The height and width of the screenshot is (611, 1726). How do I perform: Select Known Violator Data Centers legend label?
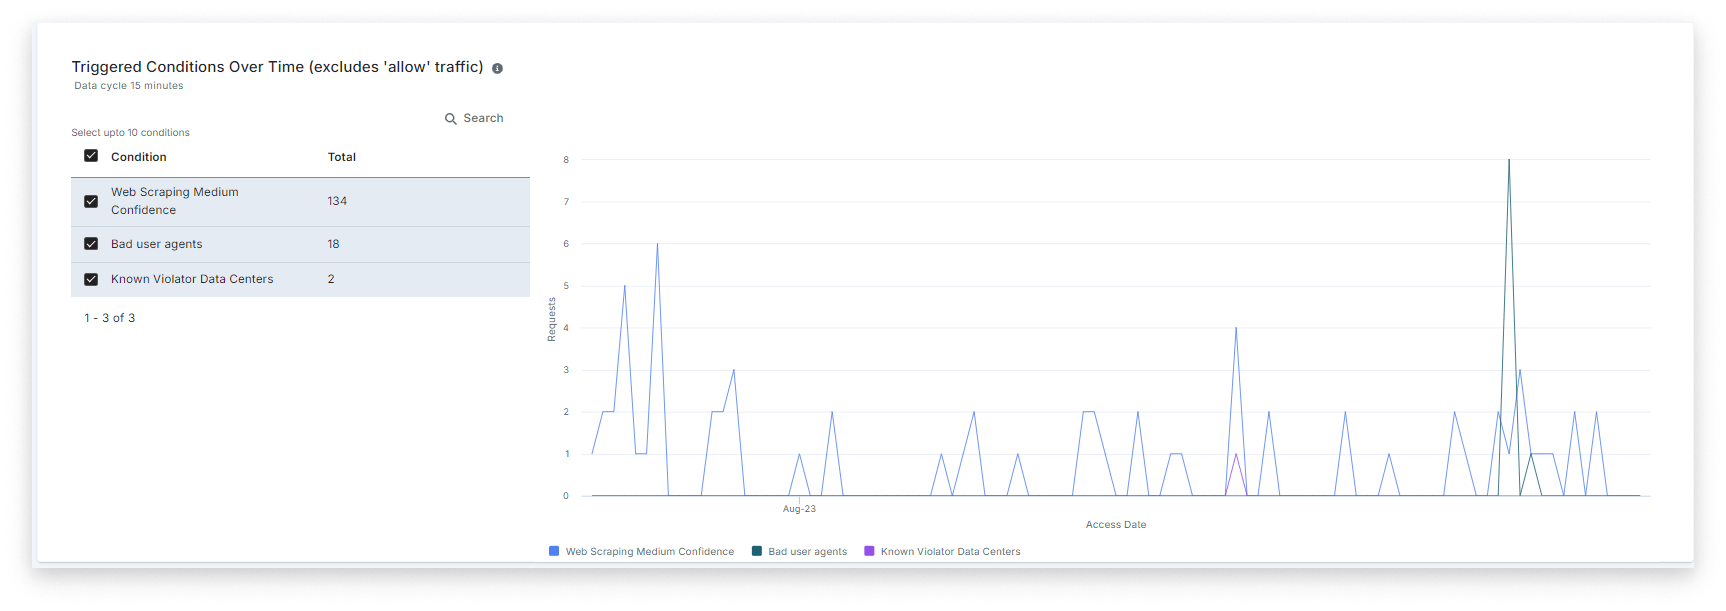(950, 552)
